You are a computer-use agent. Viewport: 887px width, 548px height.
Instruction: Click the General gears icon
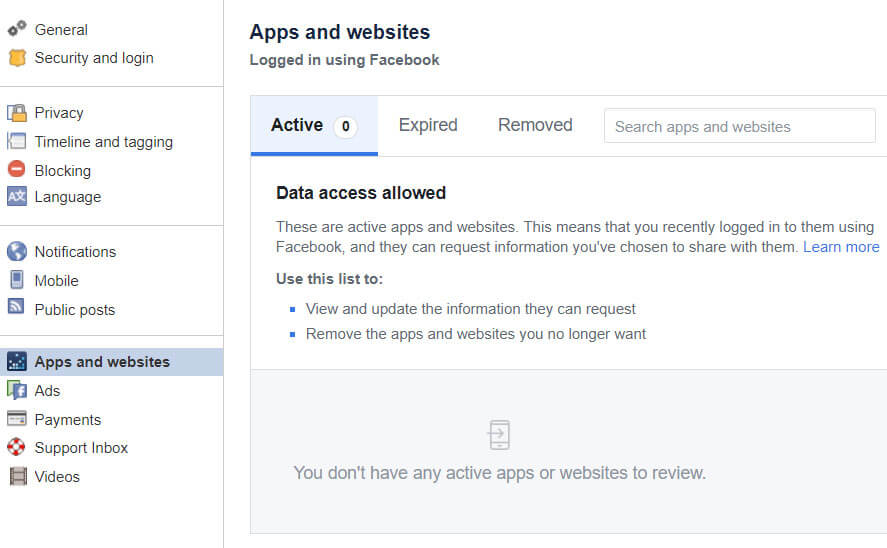[x=17, y=28]
